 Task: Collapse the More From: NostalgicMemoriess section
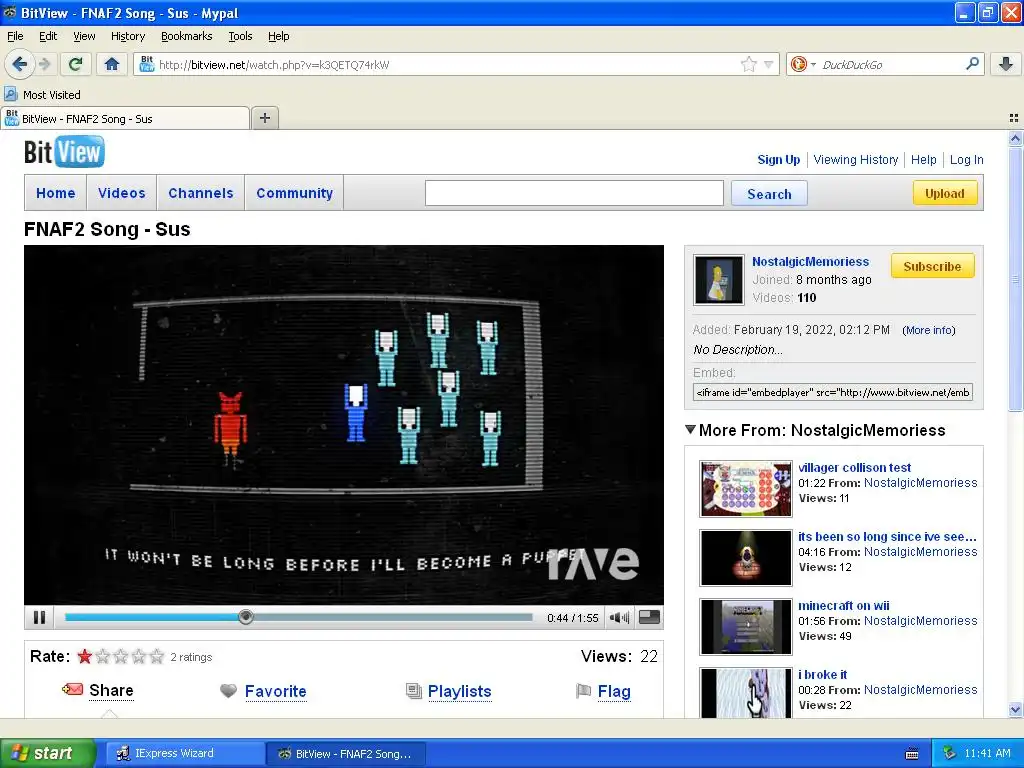690,430
